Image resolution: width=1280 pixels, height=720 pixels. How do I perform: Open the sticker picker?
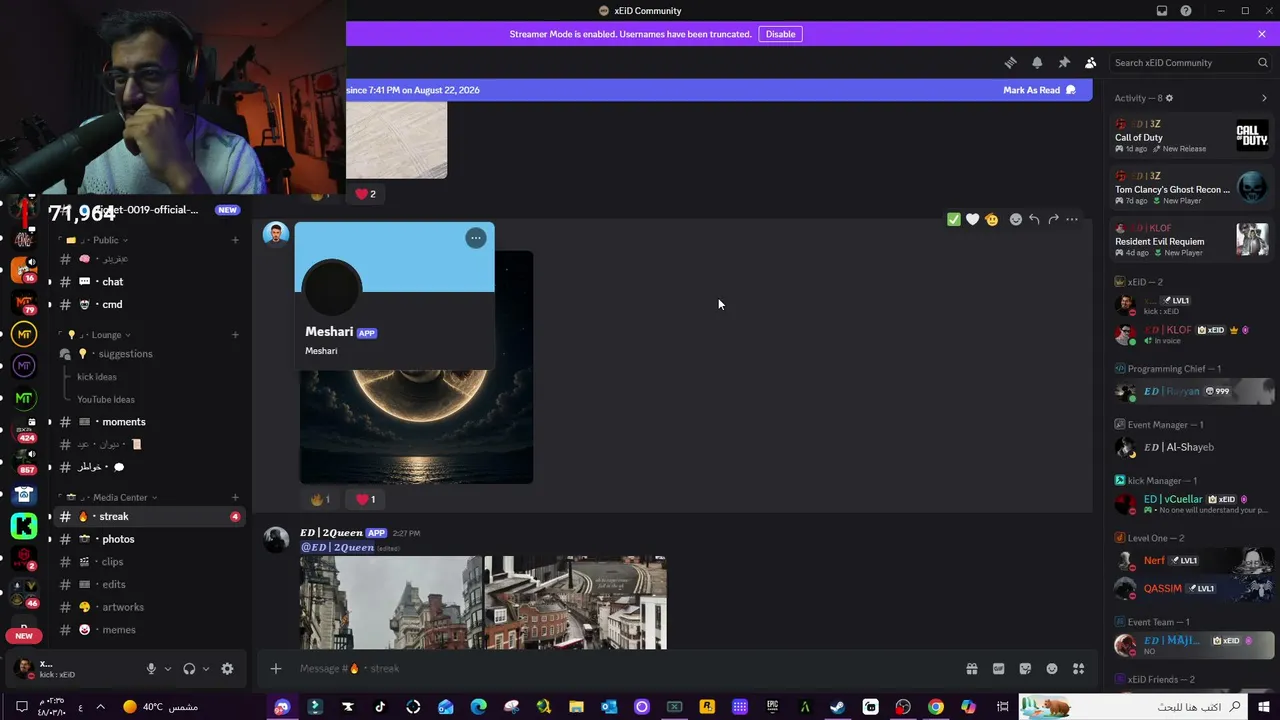pos(1025,669)
